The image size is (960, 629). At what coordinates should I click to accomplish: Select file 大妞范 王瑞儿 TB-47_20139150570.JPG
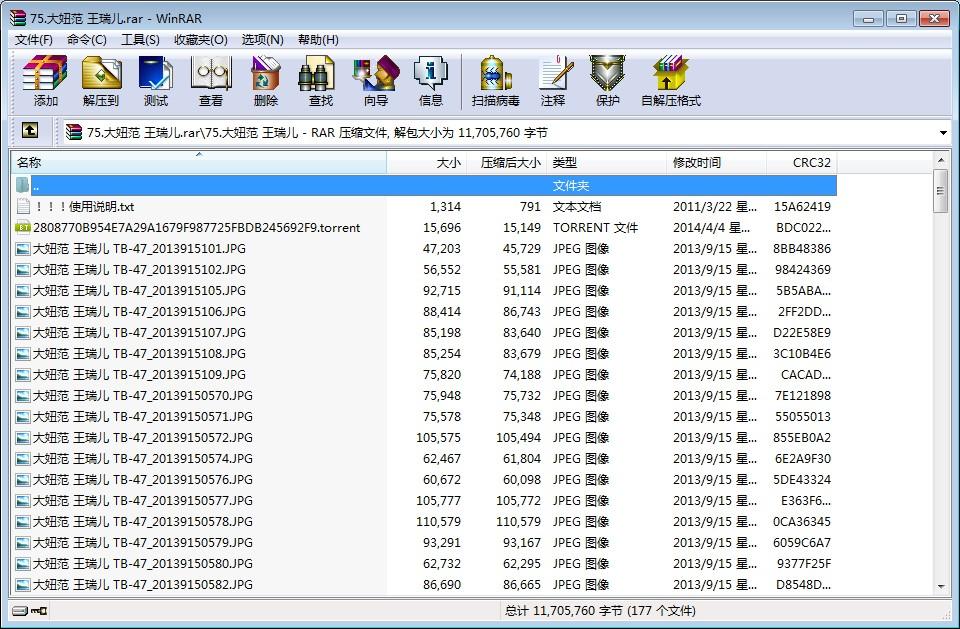click(x=424, y=396)
